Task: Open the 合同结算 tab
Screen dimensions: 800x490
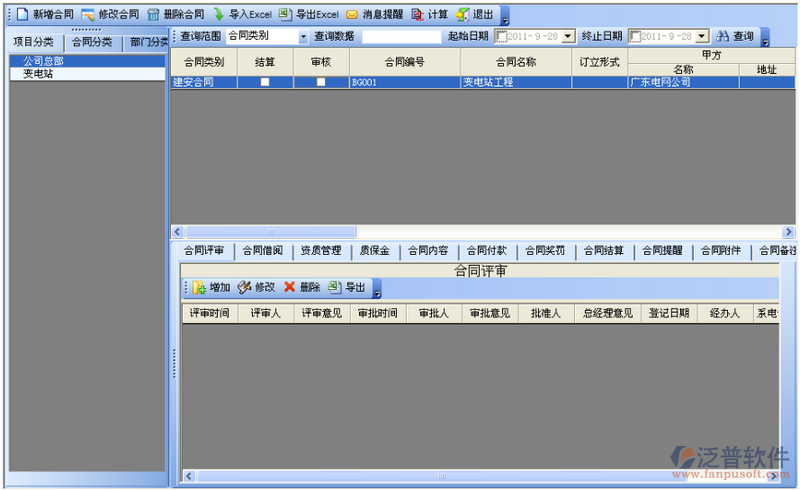Action: click(604, 251)
